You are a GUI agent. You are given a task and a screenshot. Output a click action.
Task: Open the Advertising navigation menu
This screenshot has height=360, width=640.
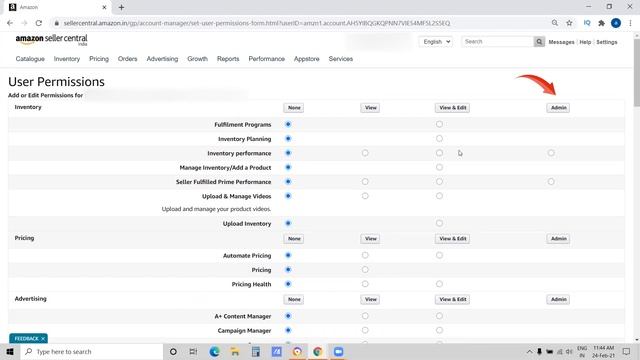162,59
